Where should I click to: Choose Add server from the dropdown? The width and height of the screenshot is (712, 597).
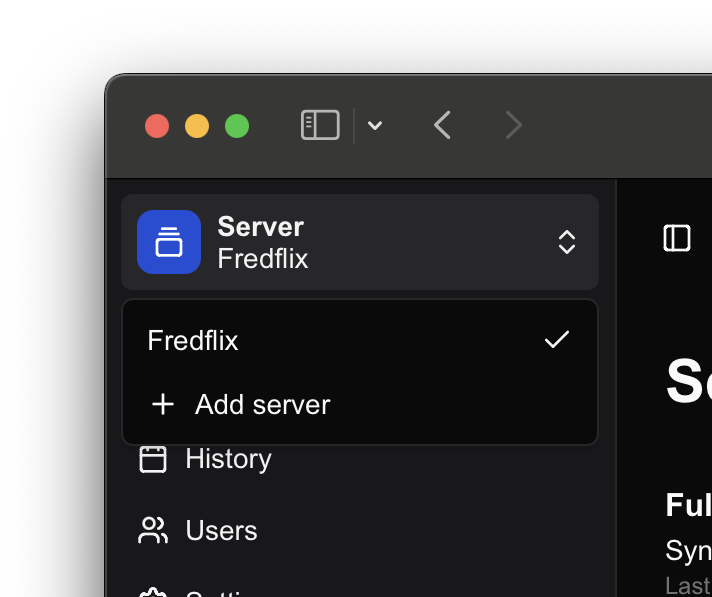pyautogui.click(x=360, y=404)
